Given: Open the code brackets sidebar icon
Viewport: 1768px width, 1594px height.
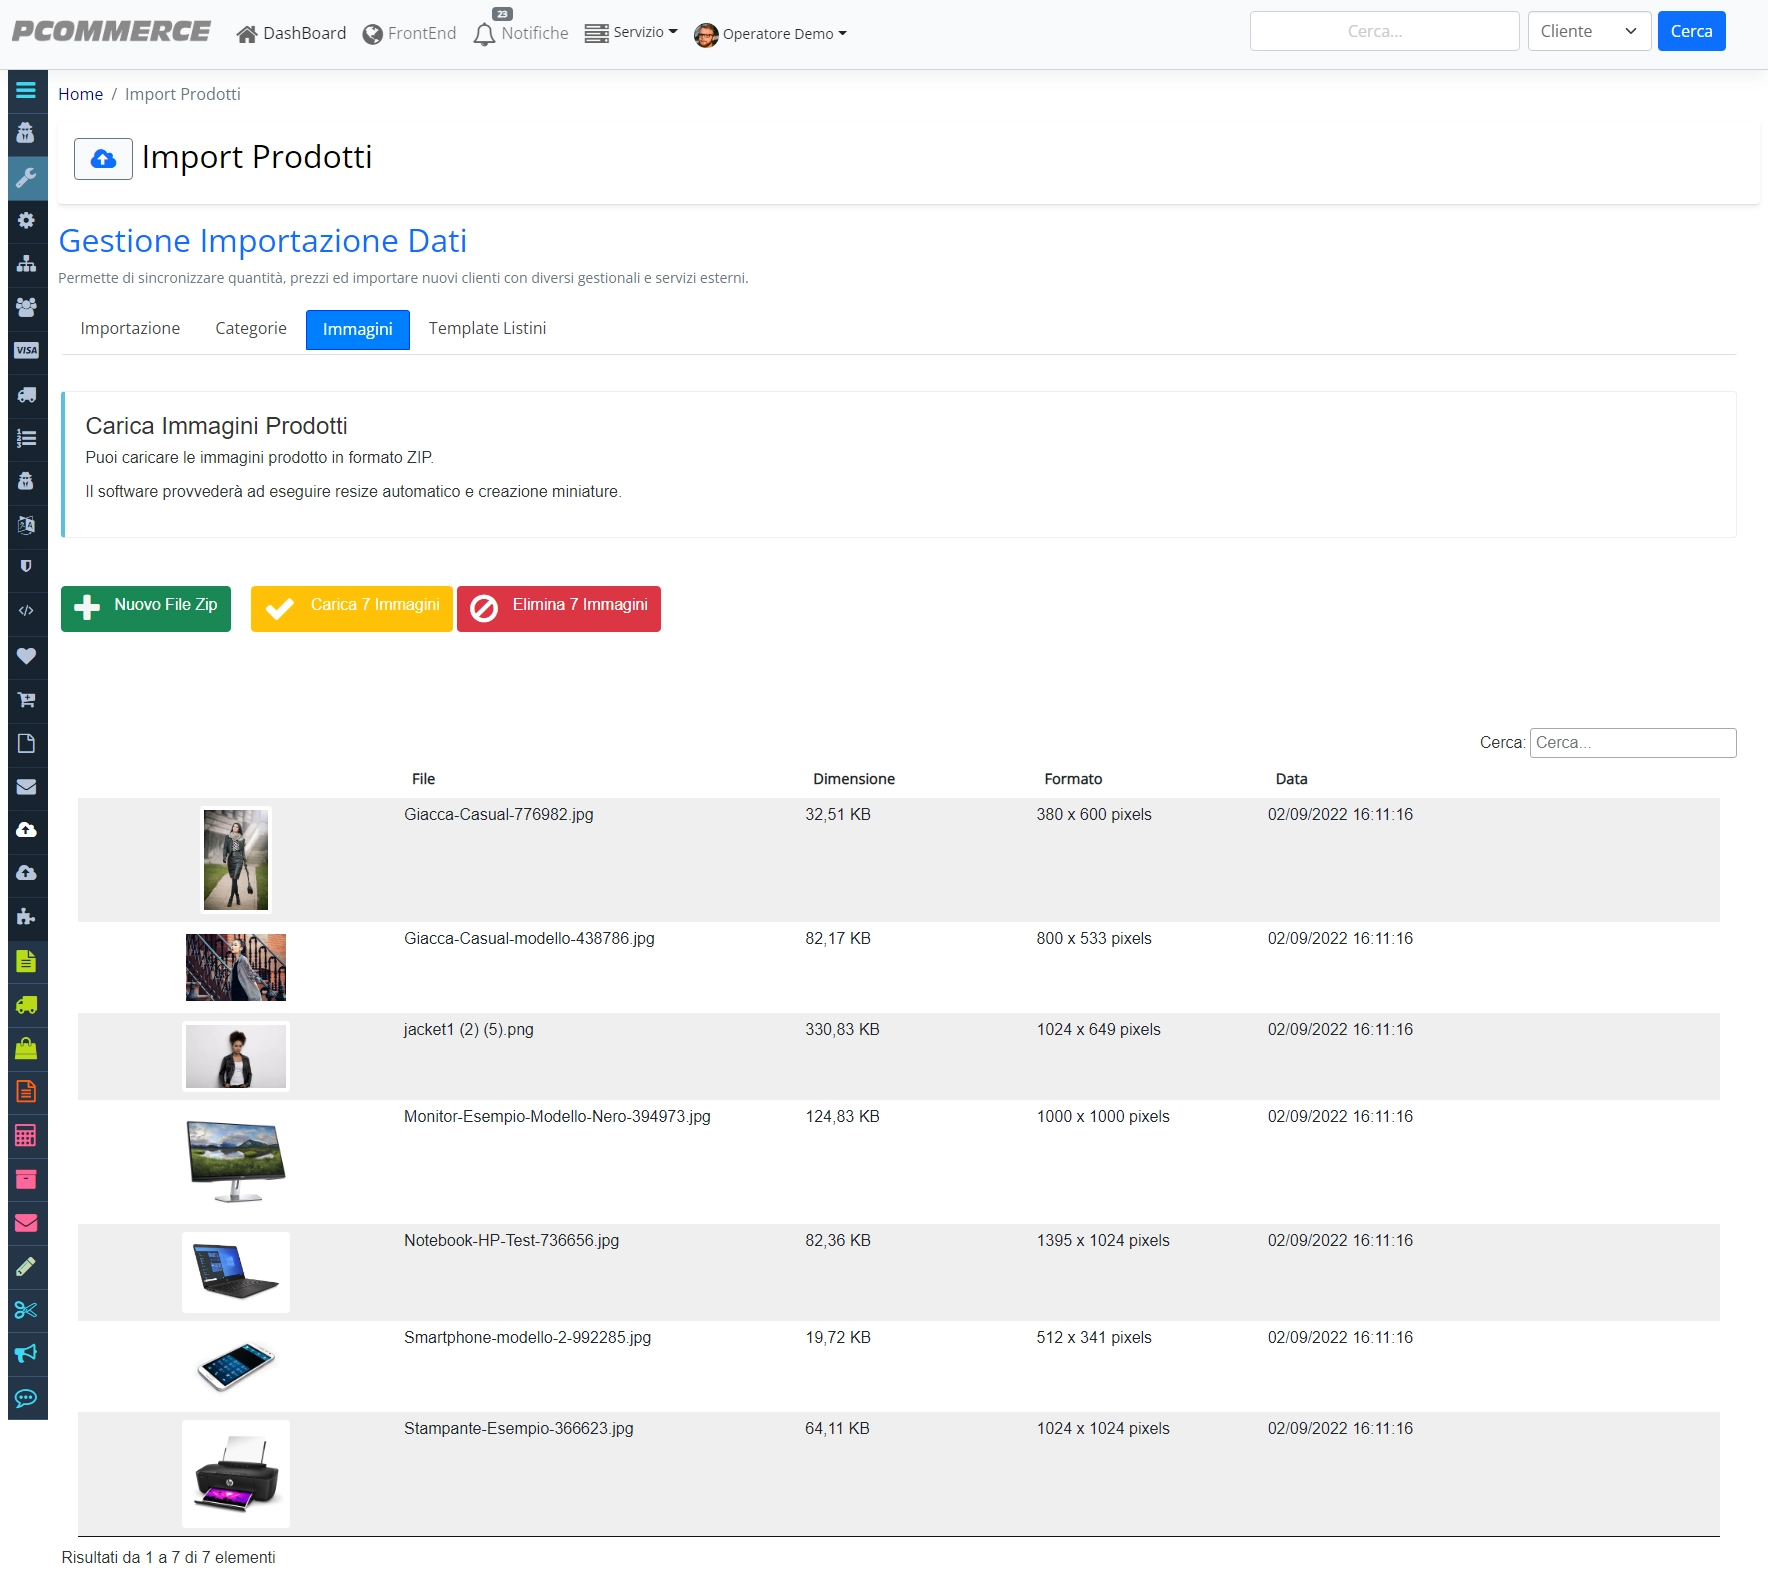Looking at the screenshot, I should 26,610.
